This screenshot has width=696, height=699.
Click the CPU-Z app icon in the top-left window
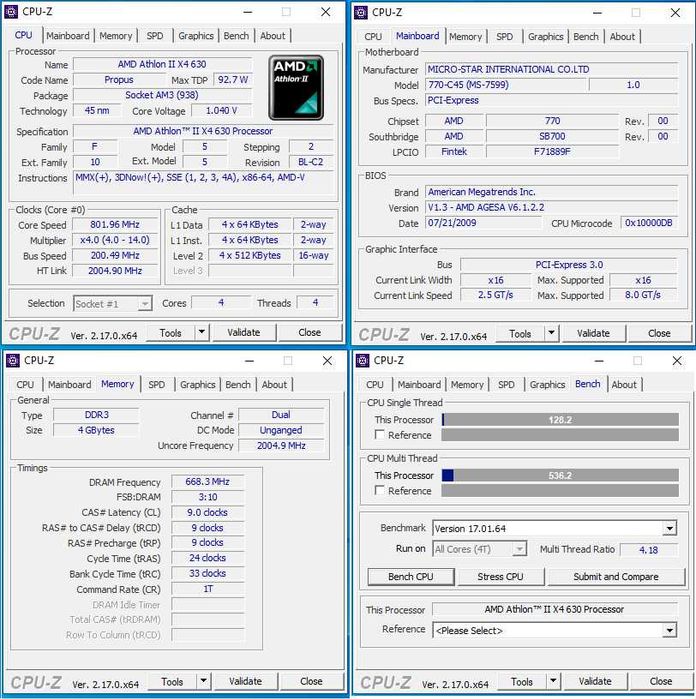(11, 12)
